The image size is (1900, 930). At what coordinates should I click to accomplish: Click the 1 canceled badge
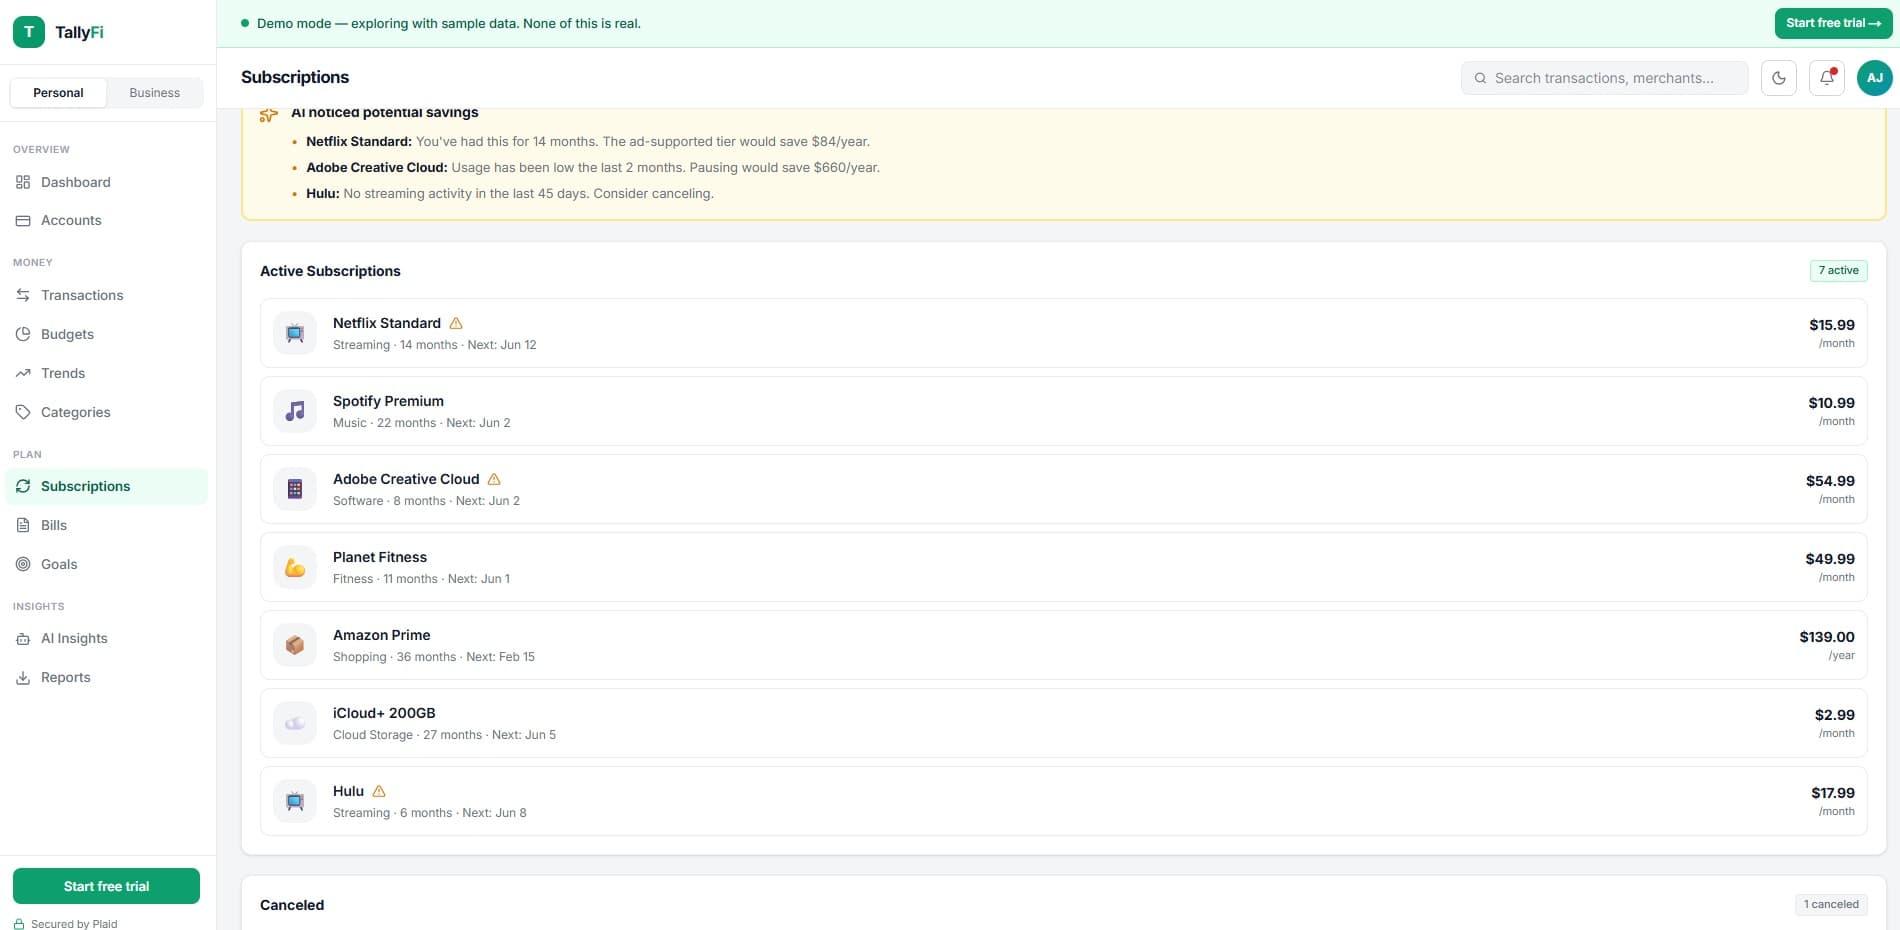(x=1831, y=905)
